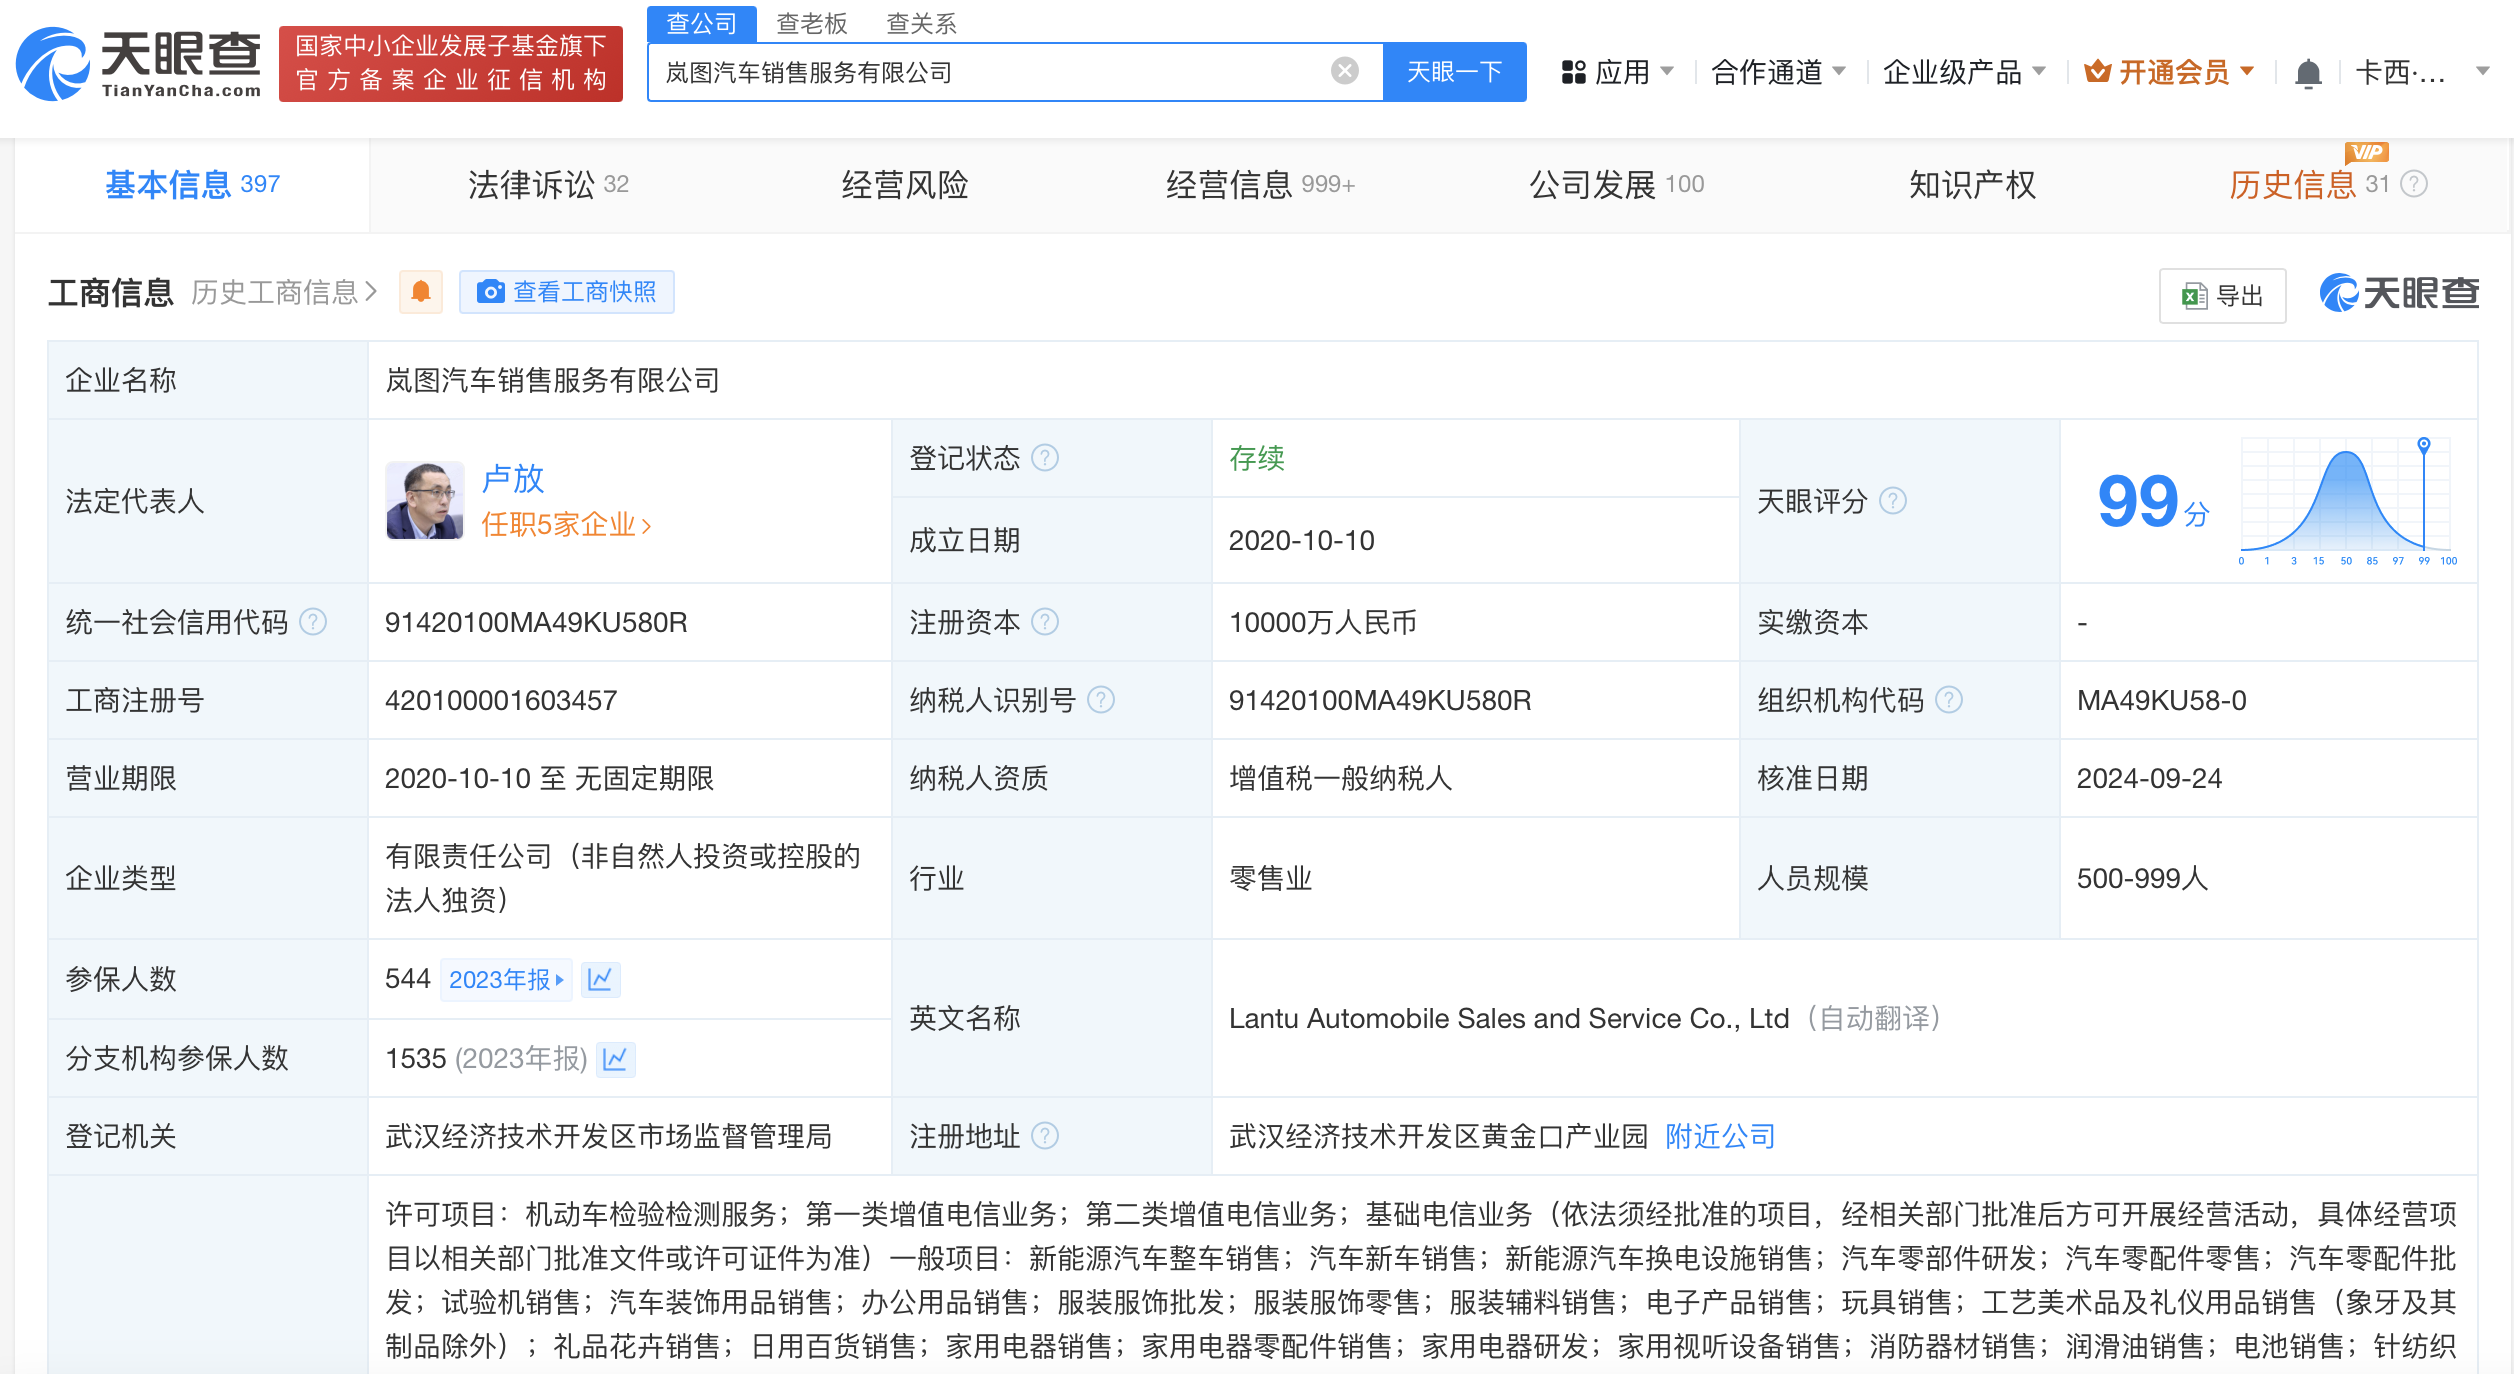Click help icon beside 登记状态
The height and width of the screenshot is (1374, 2514).
point(1045,458)
